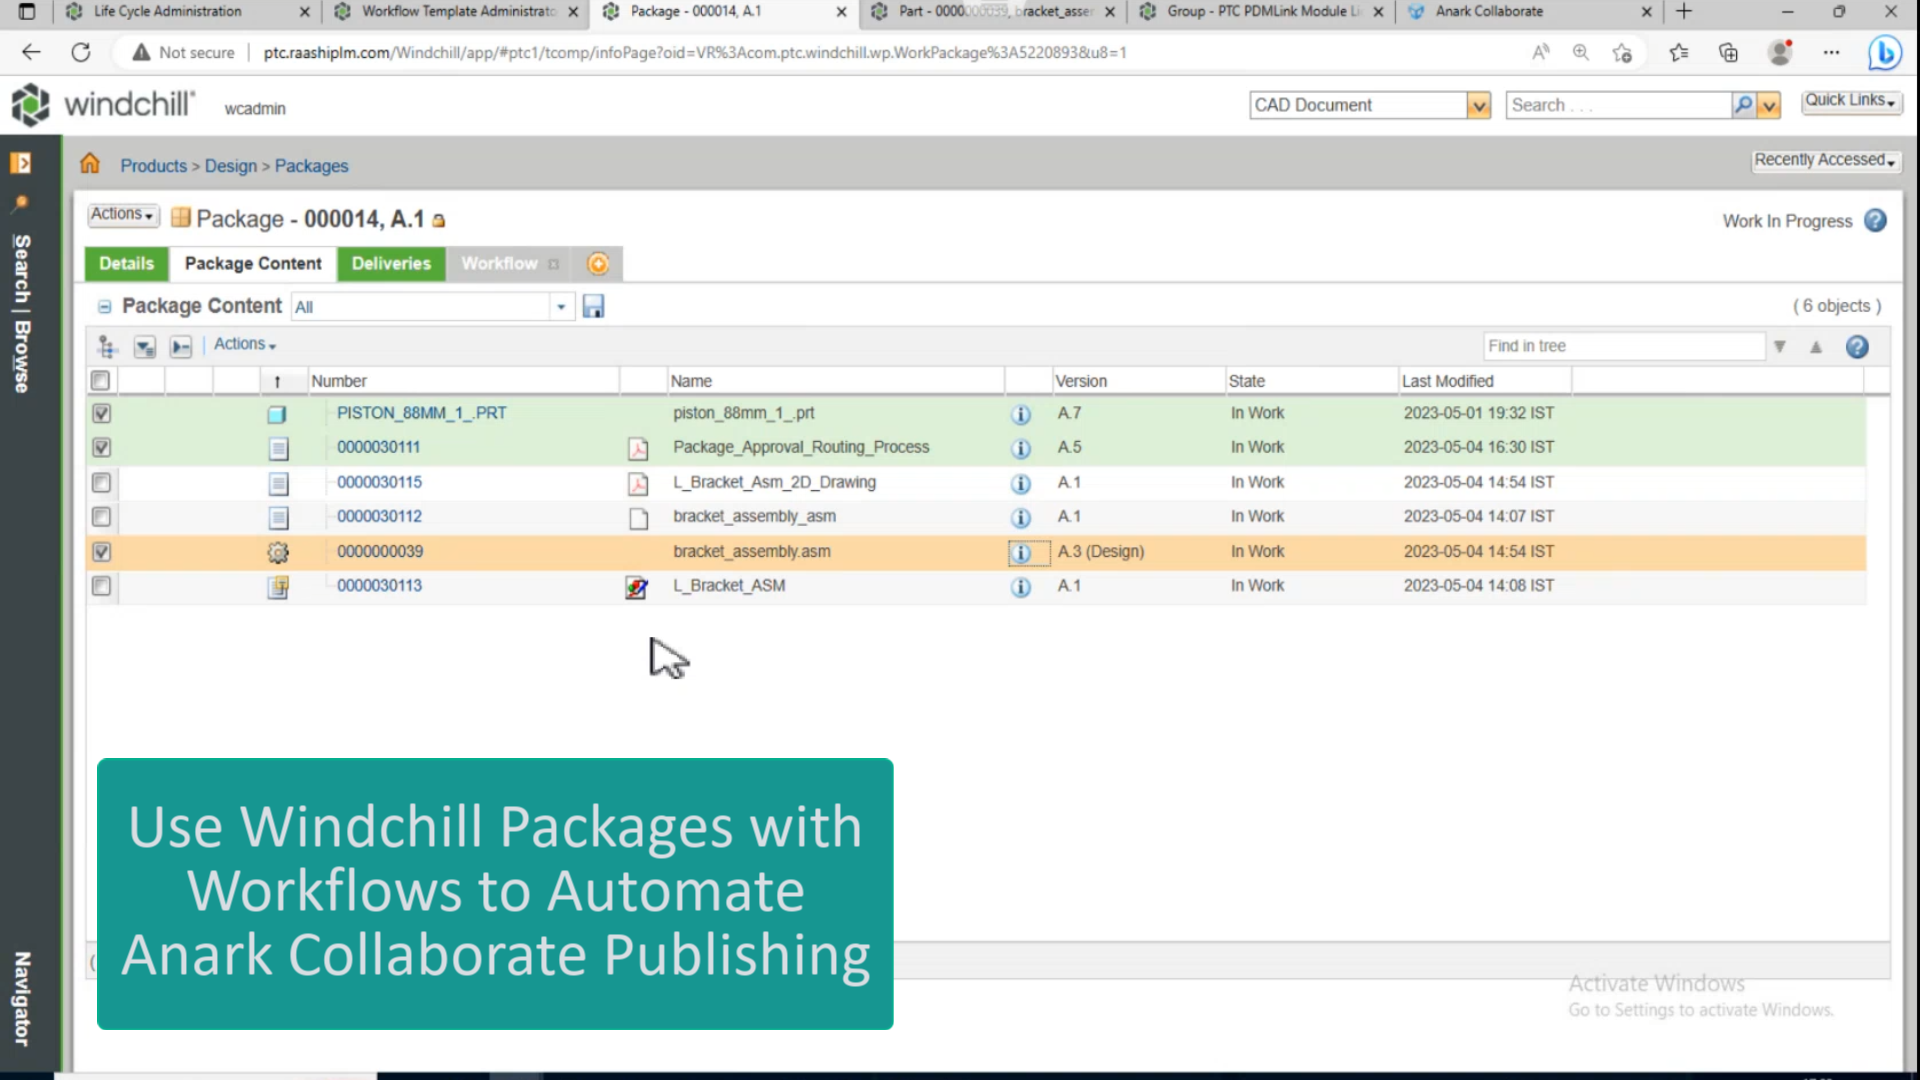Image resolution: width=1920 pixels, height=1080 pixels.
Task: Open the search options dropdown arrow
Action: (1769, 105)
